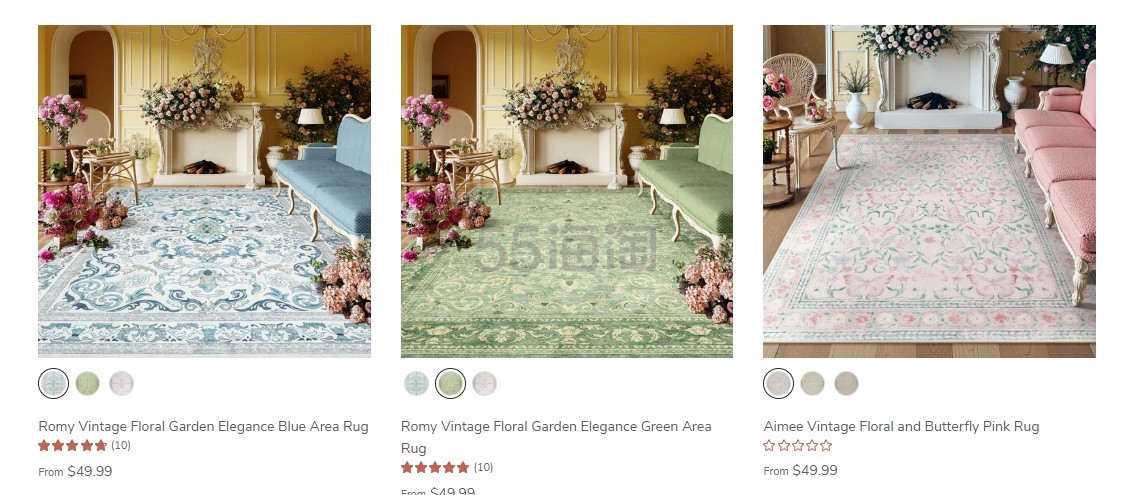Select the green swatch under the Romy Blue rug
1132x495 pixels.
87,383
